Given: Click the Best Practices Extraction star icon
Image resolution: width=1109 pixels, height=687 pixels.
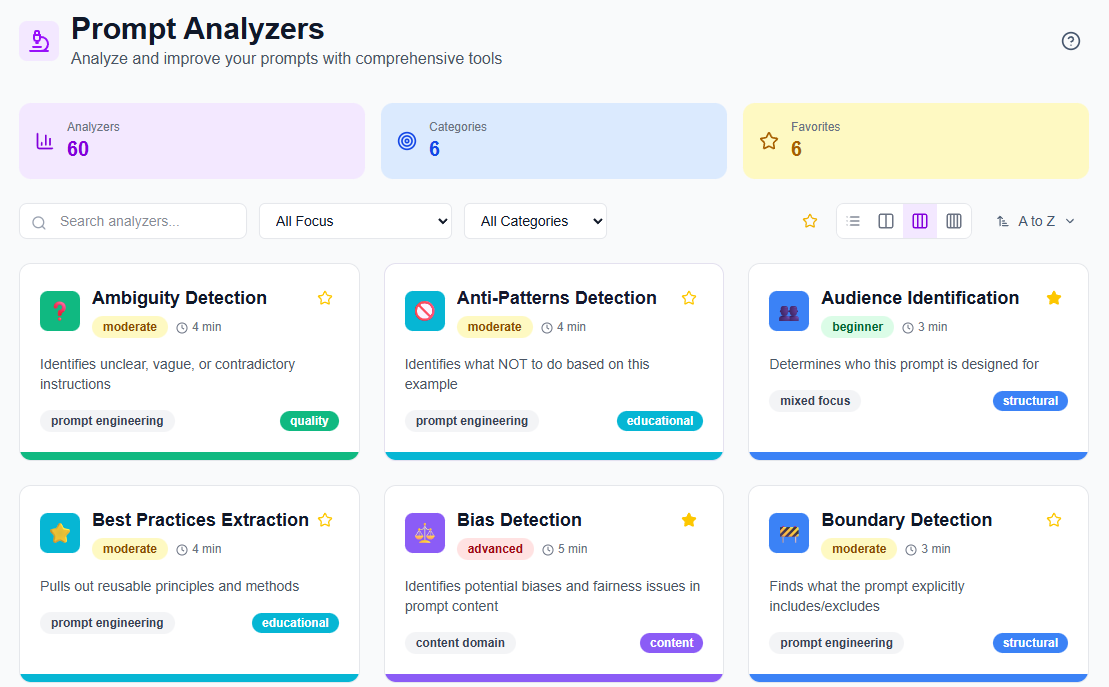Looking at the screenshot, I should click(59, 533).
